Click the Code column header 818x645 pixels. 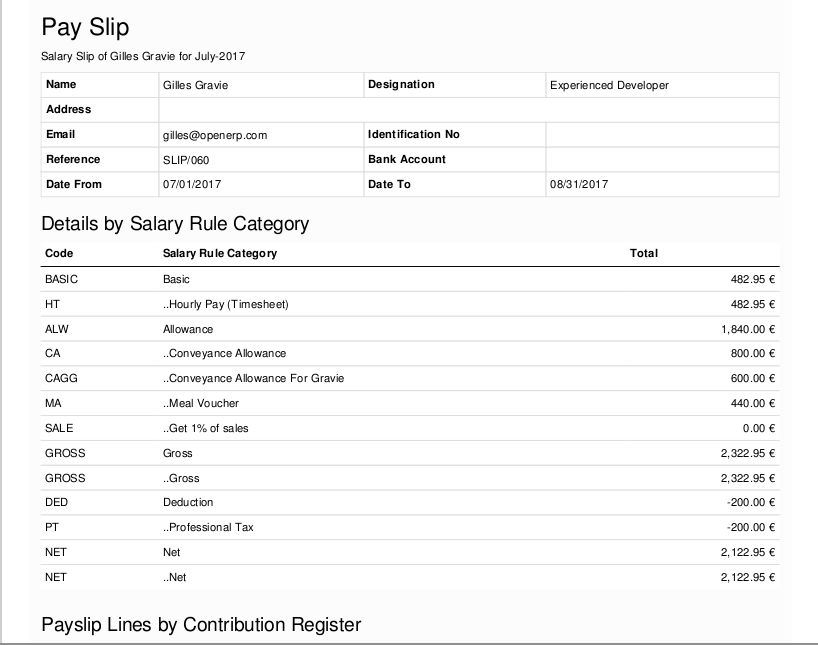(59, 254)
